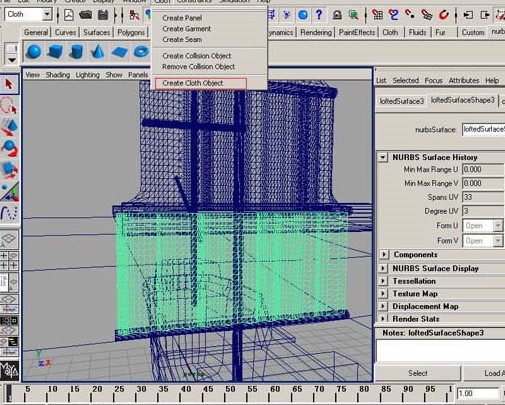Image resolution: width=505 pixels, height=405 pixels.
Task: Click the current frame 1.00 field
Action: click(477, 394)
